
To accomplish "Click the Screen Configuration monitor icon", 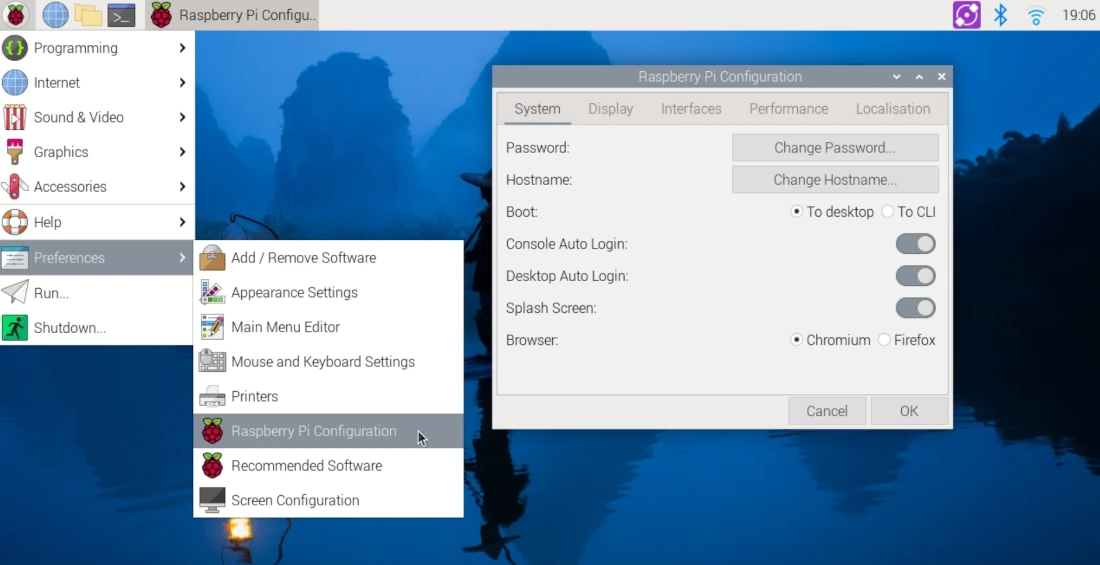I will [x=212, y=500].
